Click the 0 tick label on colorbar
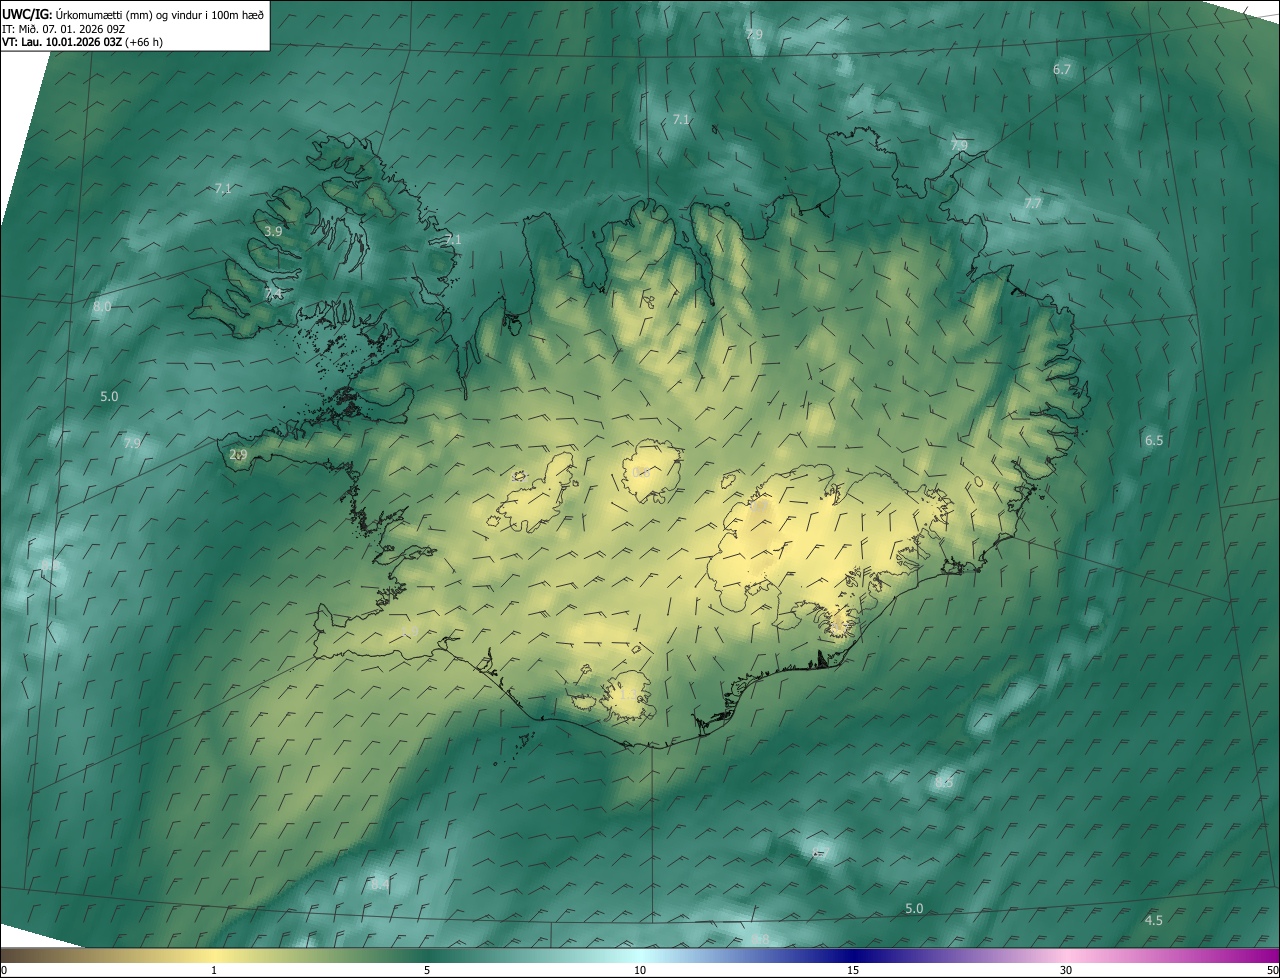The height and width of the screenshot is (978, 1280). click(x=4, y=971)
